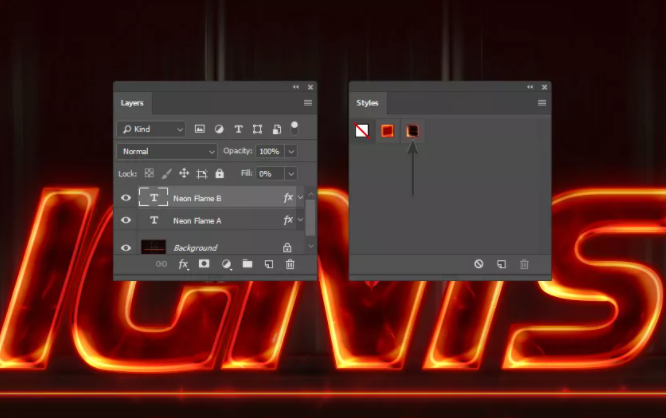Clear style button in Styles panel
Viewport: 666px width, 418px height.
click(x=479, y=264)
